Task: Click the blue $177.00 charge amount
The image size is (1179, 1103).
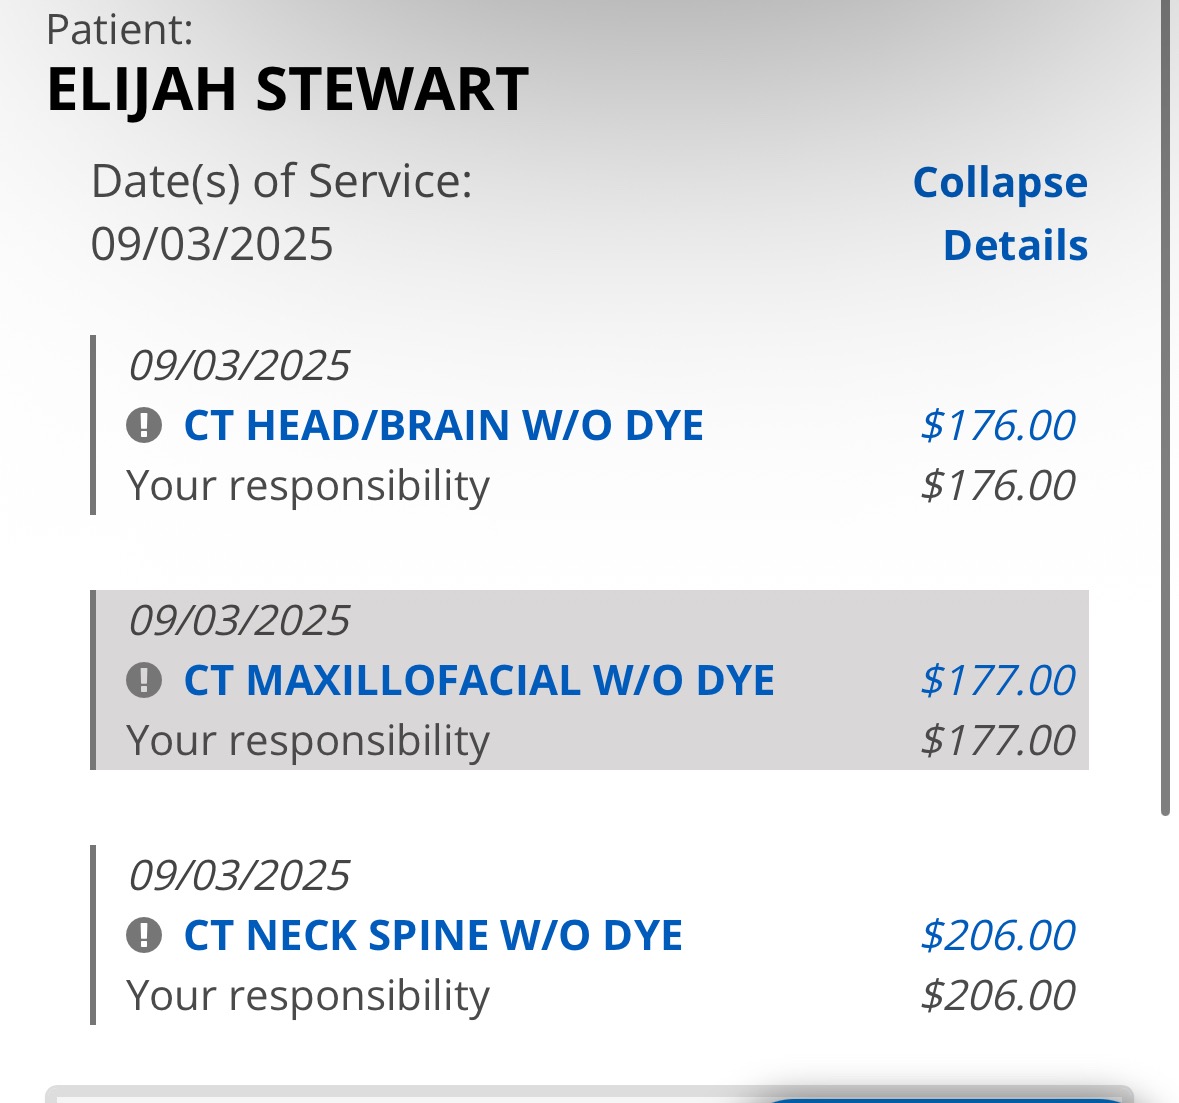Action: click(x=997, y=681)
